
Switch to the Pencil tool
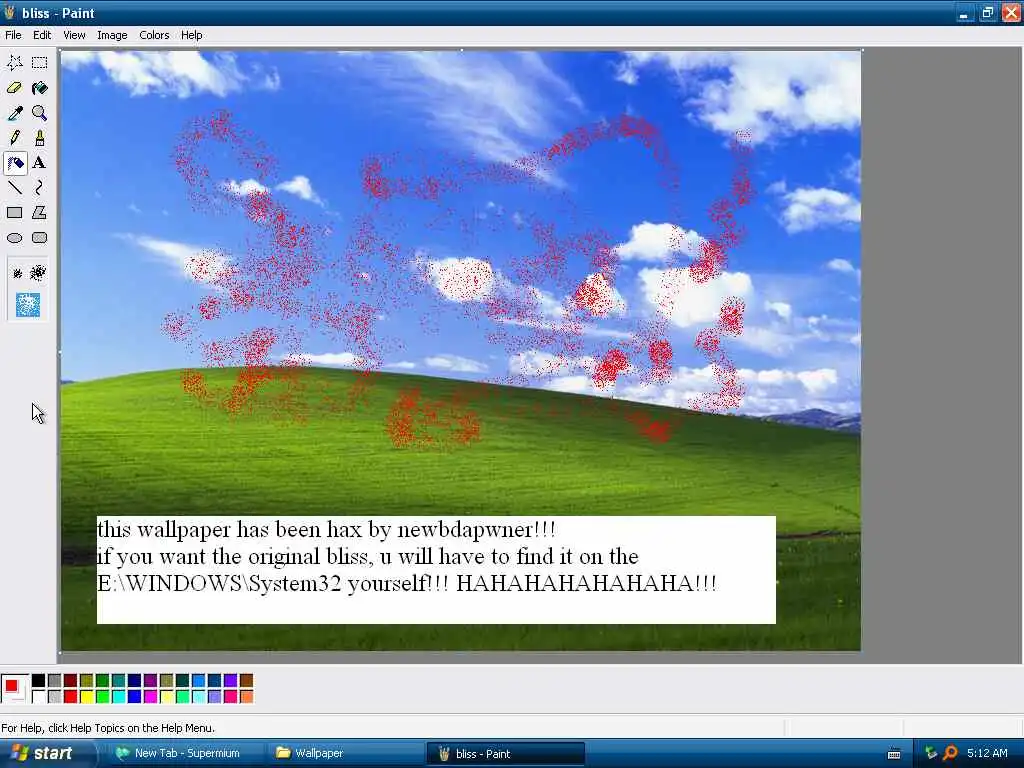click(x=14, y=138)
